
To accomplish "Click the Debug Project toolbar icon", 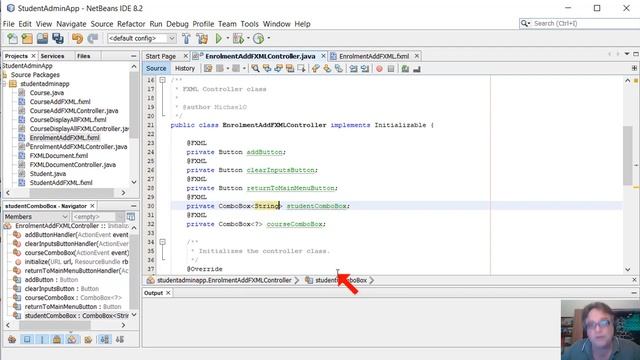I will (x=238, y=38).
